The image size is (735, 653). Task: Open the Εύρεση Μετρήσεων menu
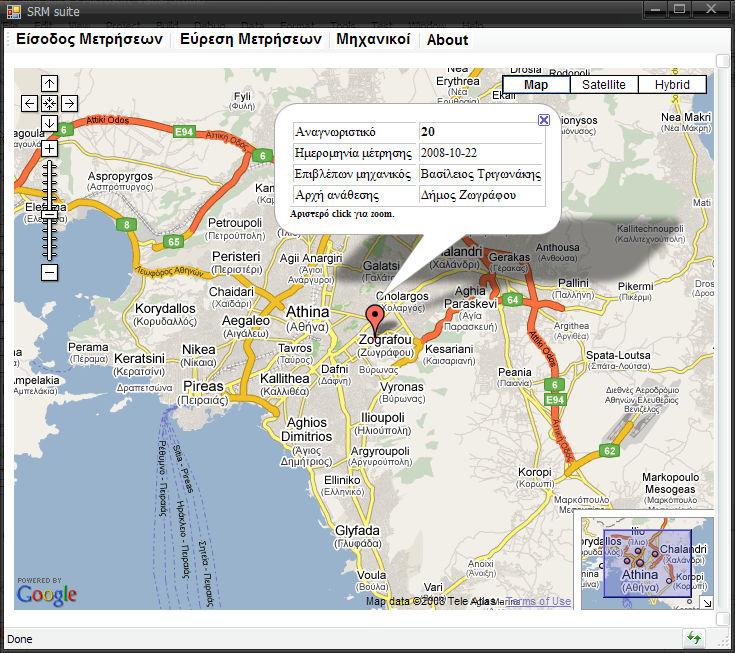click(x=251, y=39)
